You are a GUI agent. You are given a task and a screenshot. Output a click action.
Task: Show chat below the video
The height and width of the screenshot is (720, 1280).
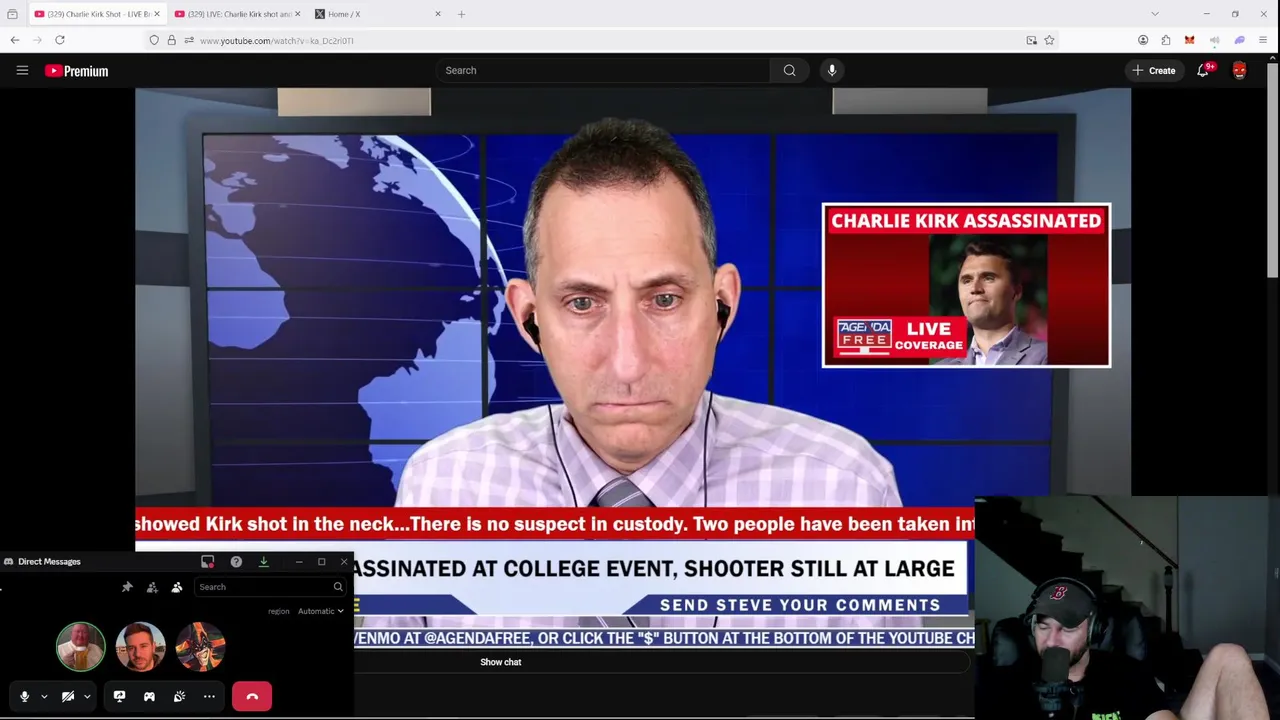click(x=500, y=662)
